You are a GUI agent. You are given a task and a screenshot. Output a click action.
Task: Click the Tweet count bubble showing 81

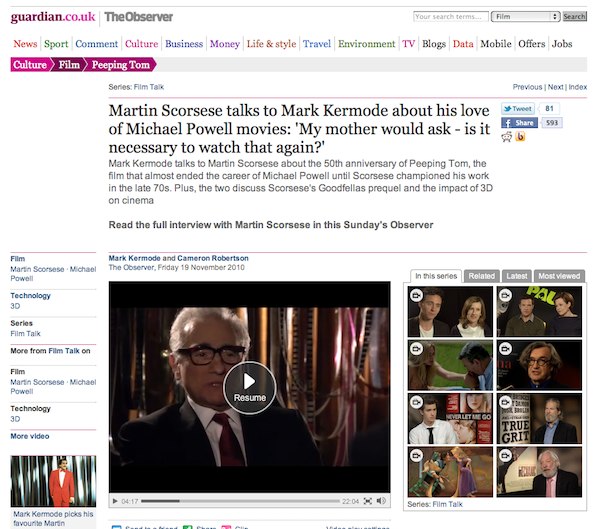549,109
